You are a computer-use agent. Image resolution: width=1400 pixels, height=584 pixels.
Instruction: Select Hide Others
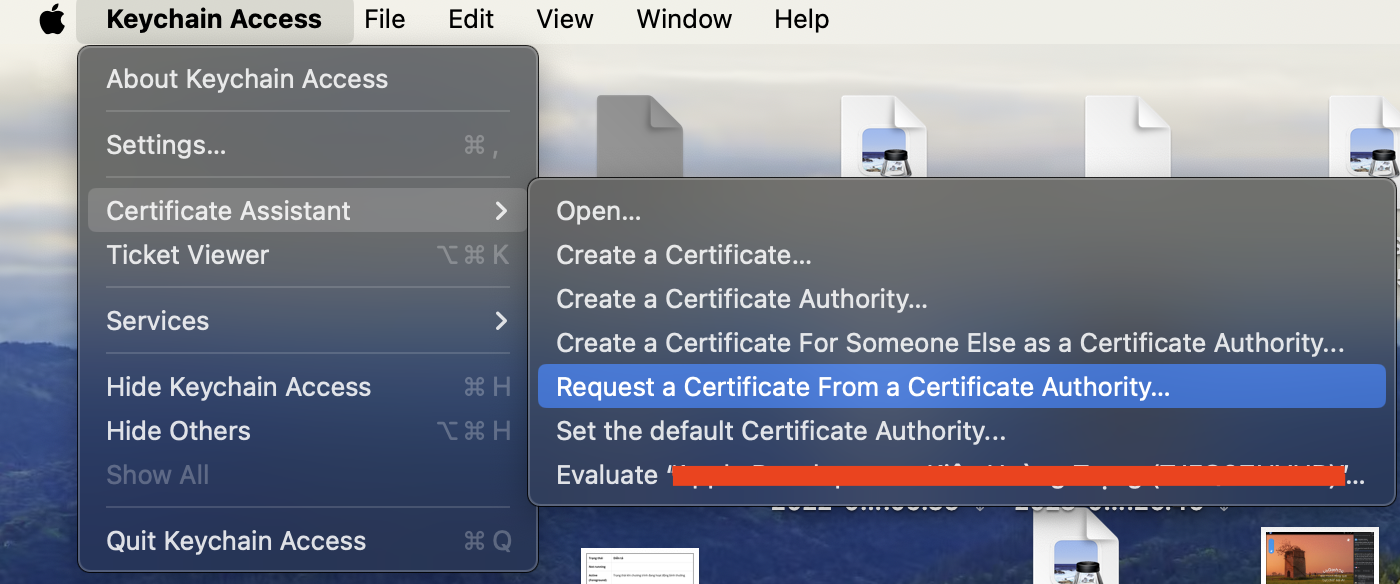(x=308, y=431)
